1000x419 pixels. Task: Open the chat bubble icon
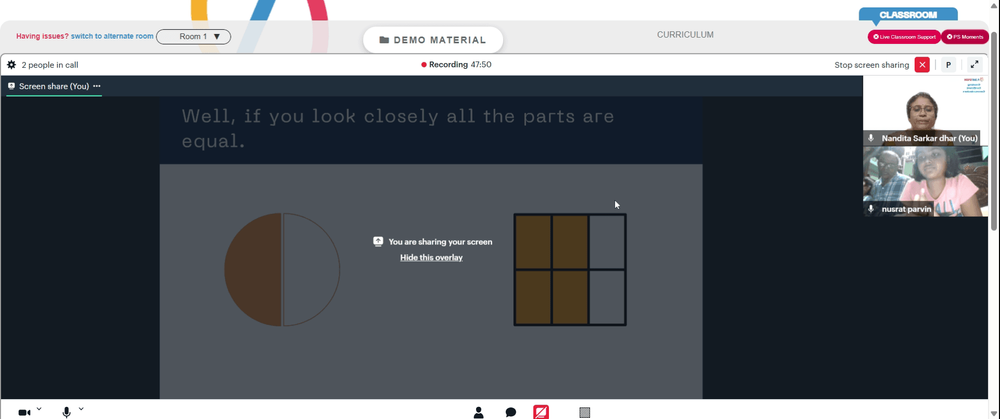coord(511,413)
